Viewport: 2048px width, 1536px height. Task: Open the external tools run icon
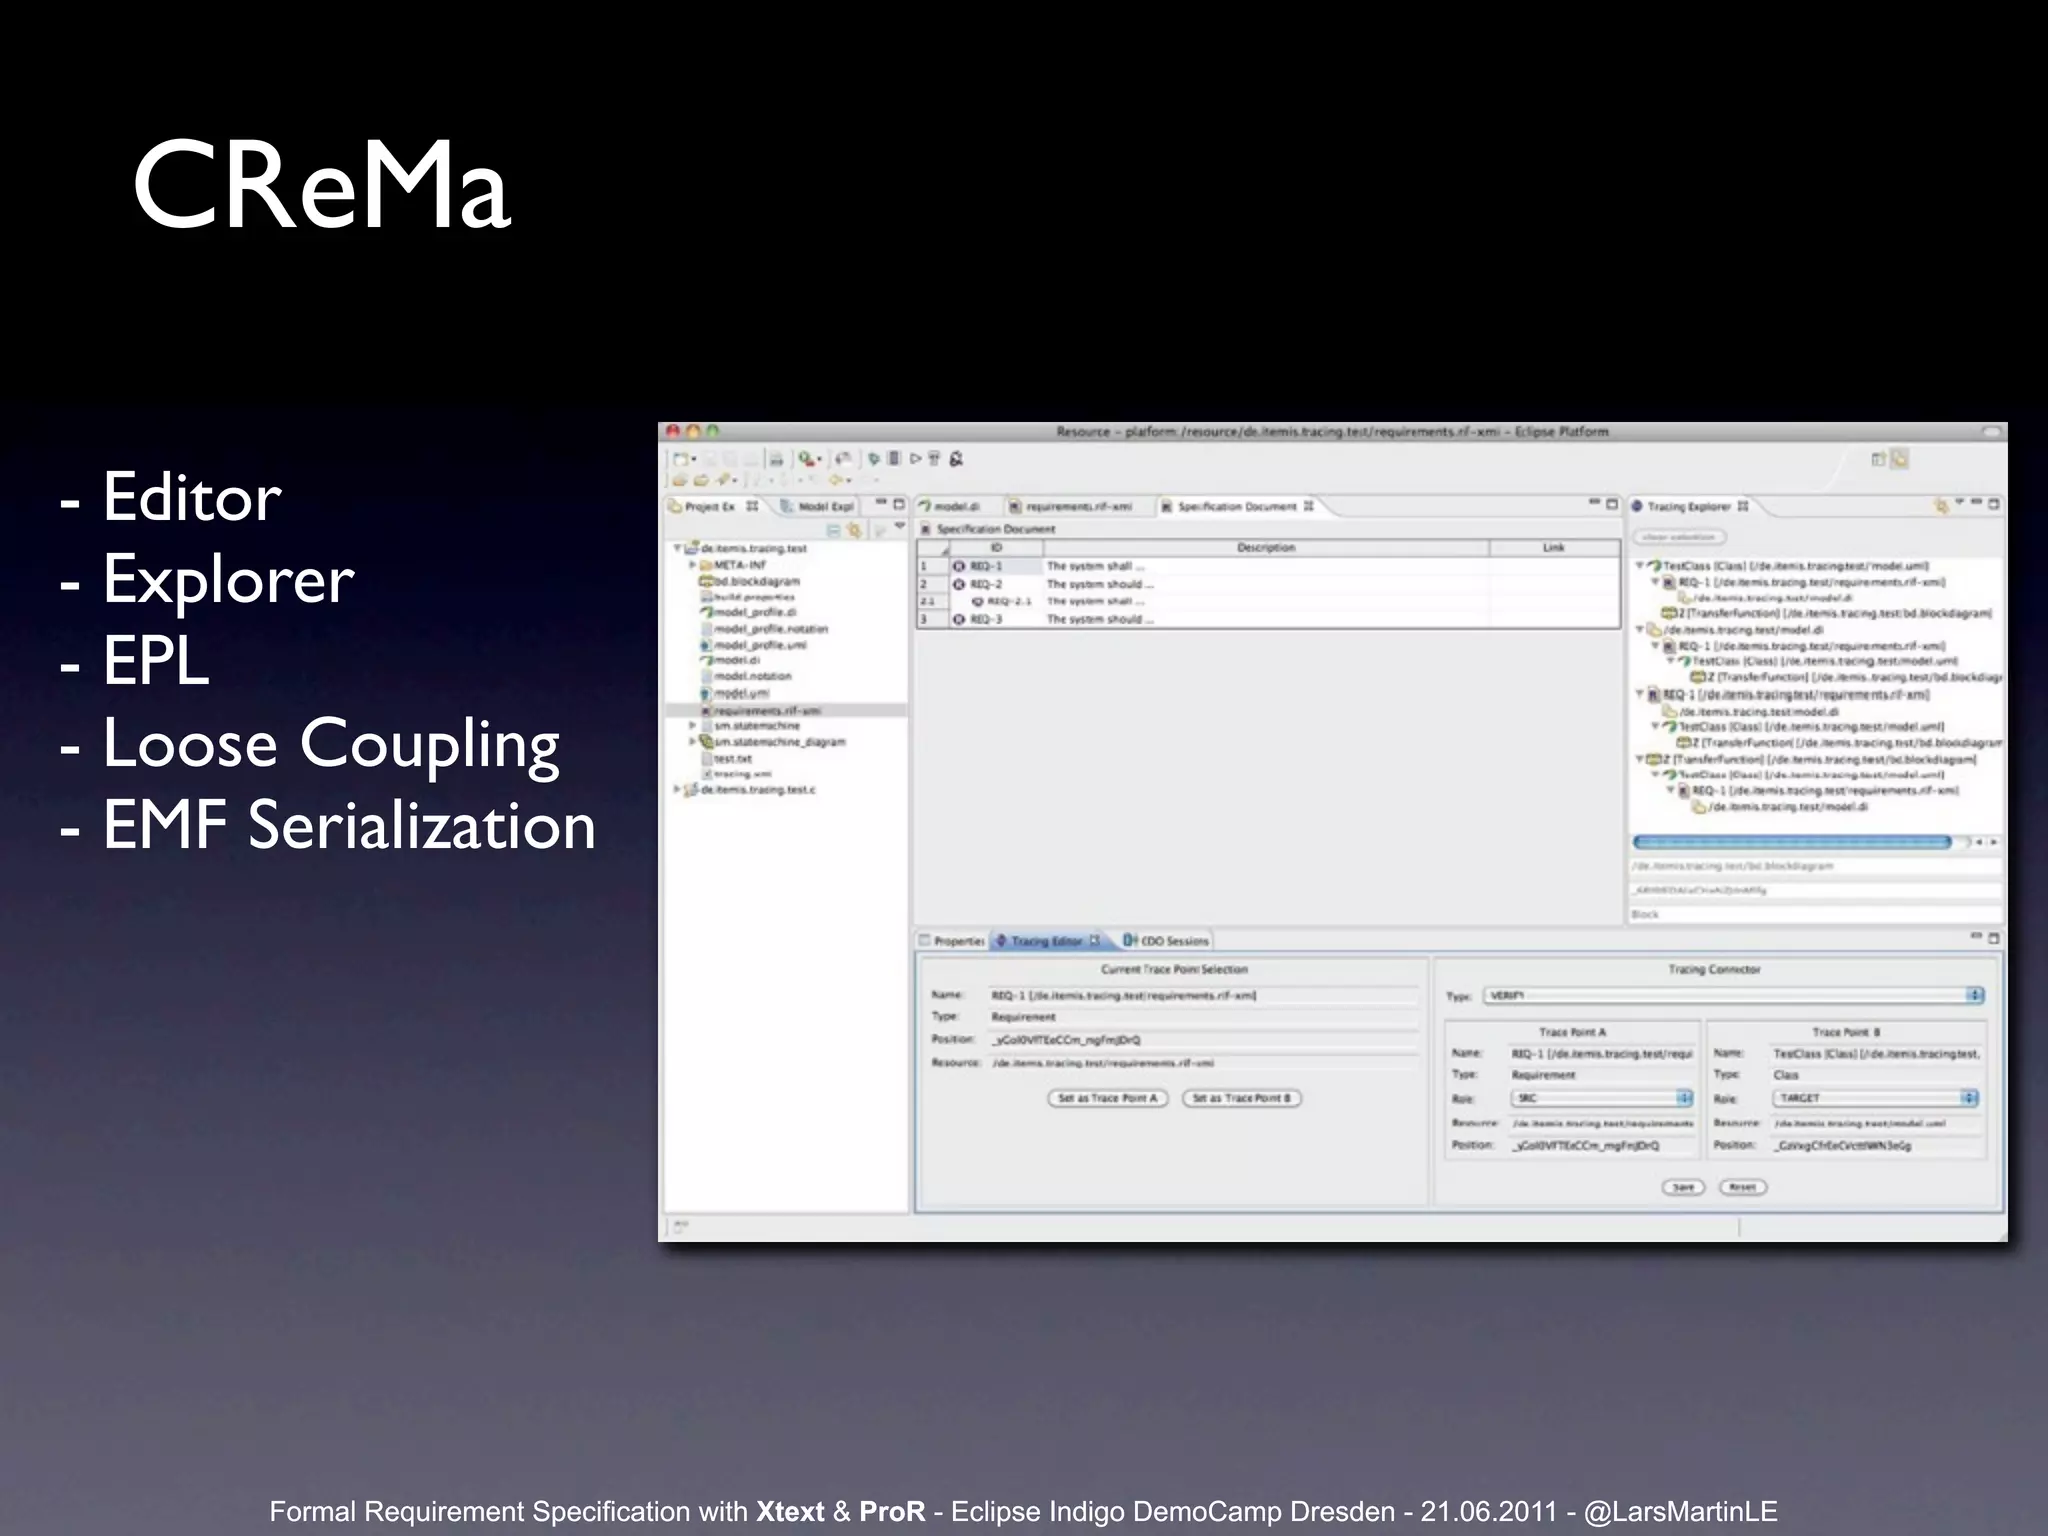tap(806, 459)
